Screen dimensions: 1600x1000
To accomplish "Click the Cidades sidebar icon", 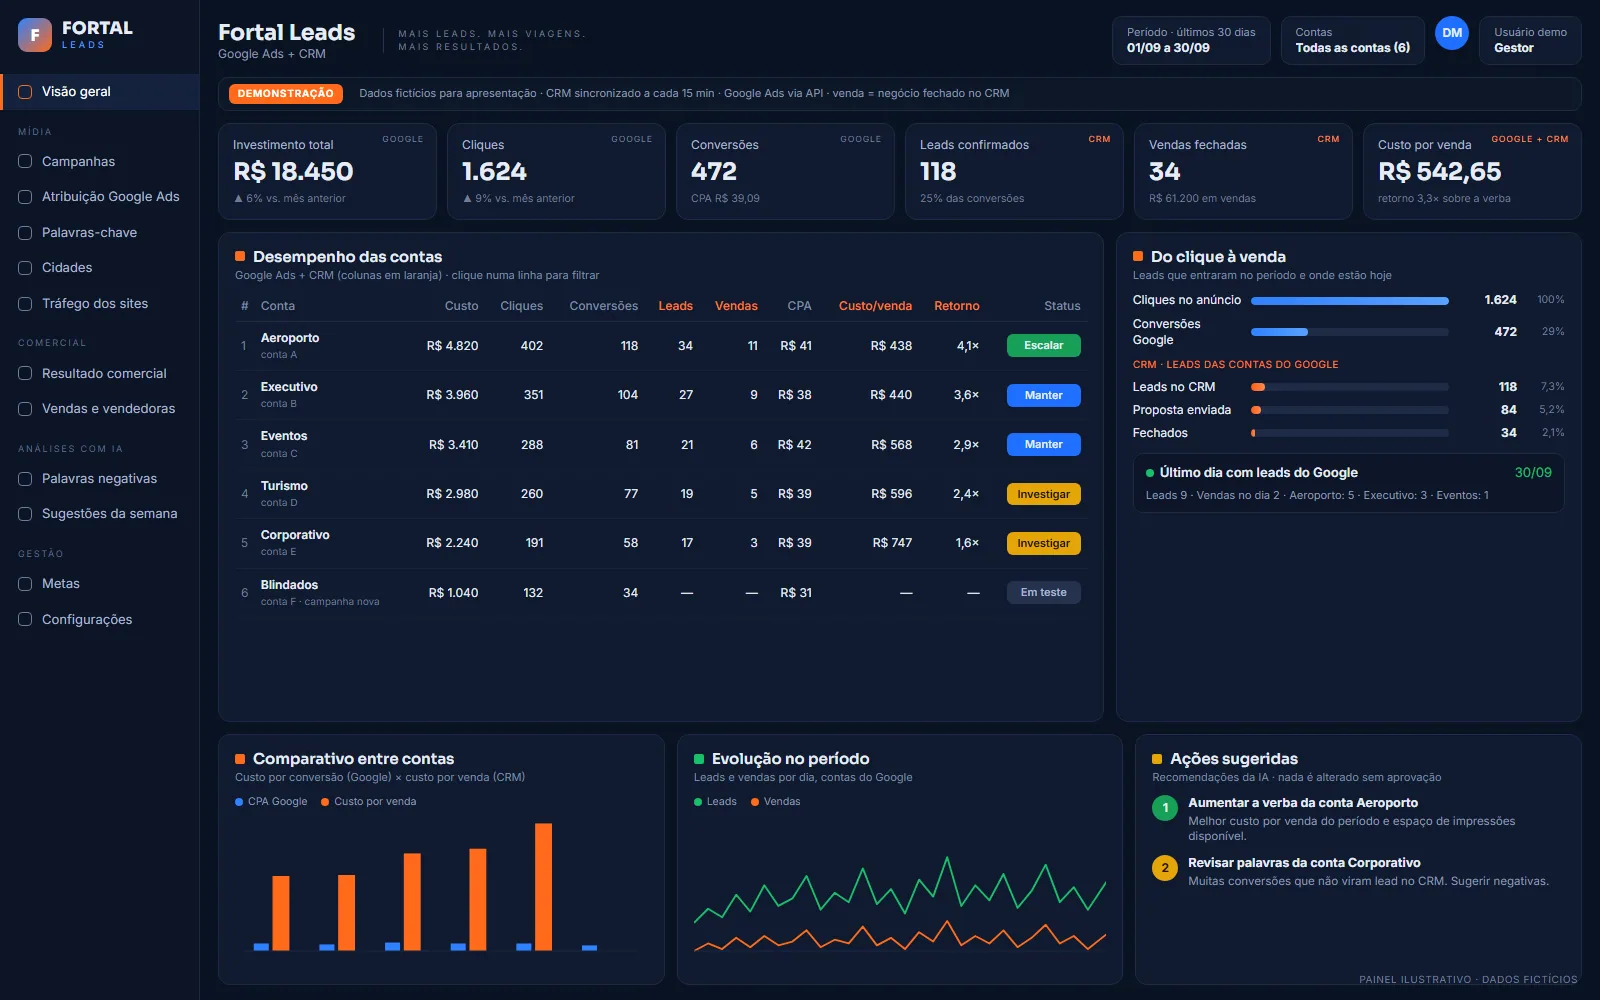I will point(25,268).
